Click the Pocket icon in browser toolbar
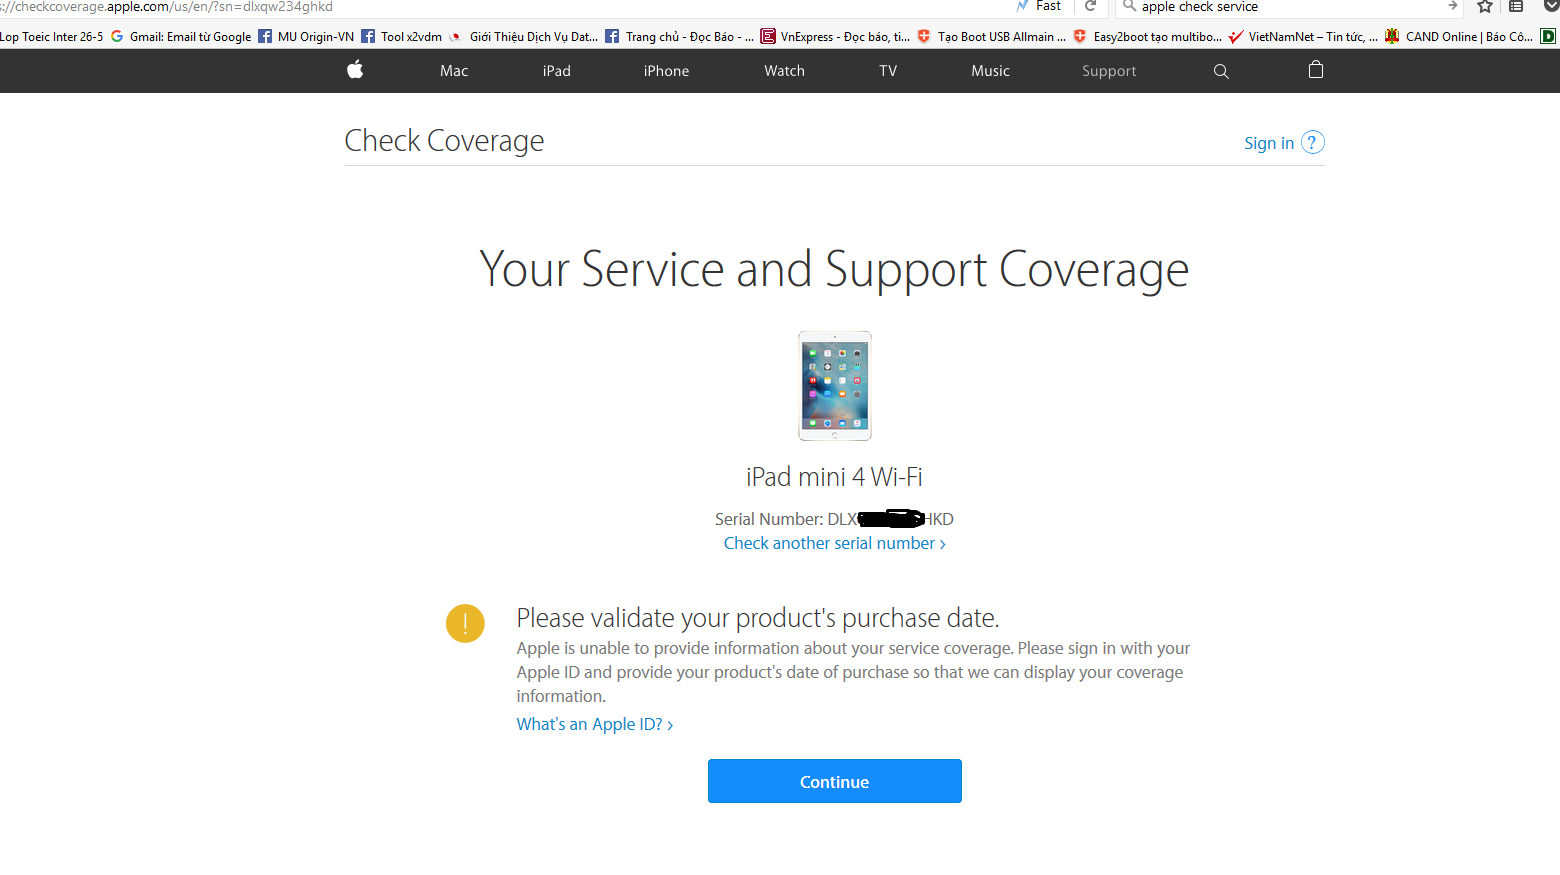The image size is (1560, 875). pyautogui.click(x=1551, y=6)
